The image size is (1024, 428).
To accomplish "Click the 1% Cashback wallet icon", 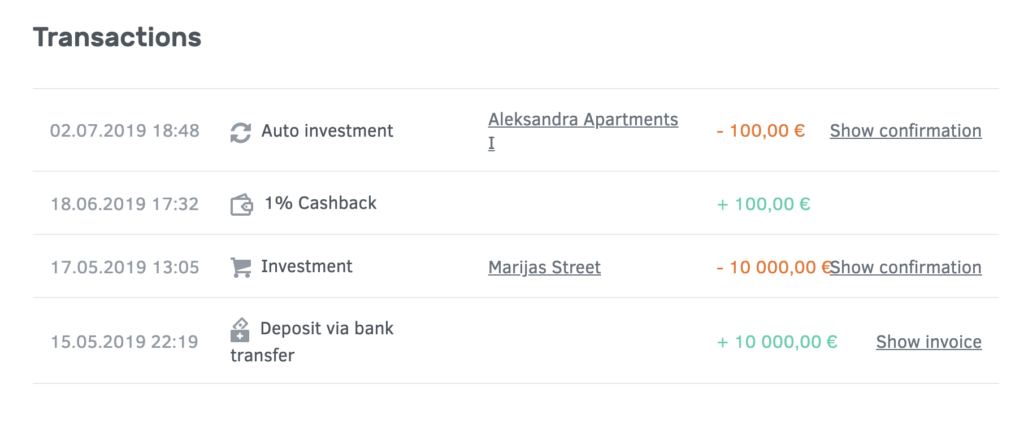I will [241, 205].
